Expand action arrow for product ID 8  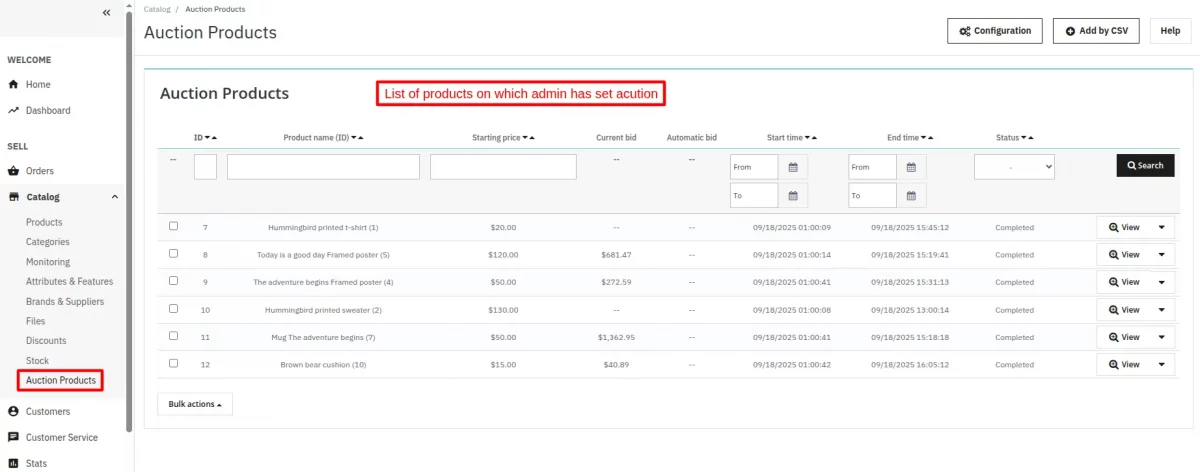point(1161,255)
